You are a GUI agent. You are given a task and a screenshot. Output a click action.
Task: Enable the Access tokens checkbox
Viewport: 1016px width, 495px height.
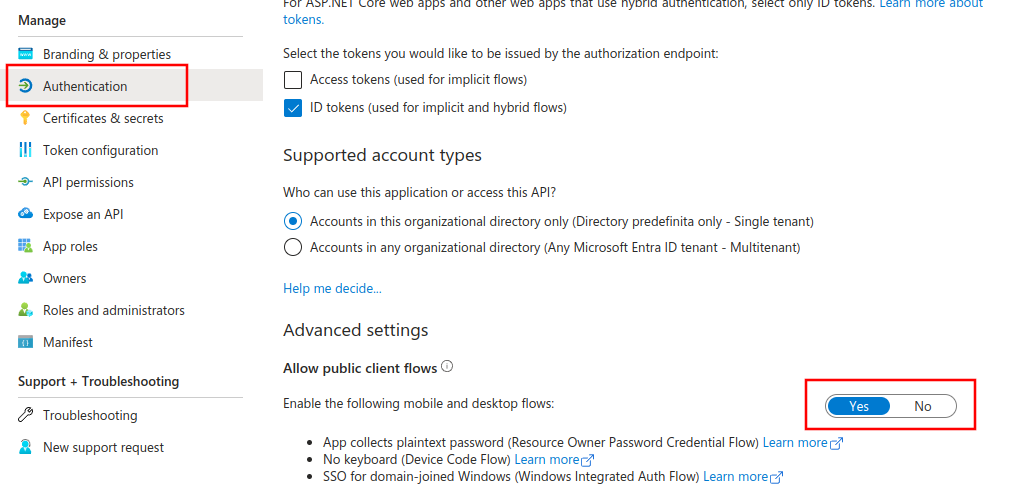[293, 80]
